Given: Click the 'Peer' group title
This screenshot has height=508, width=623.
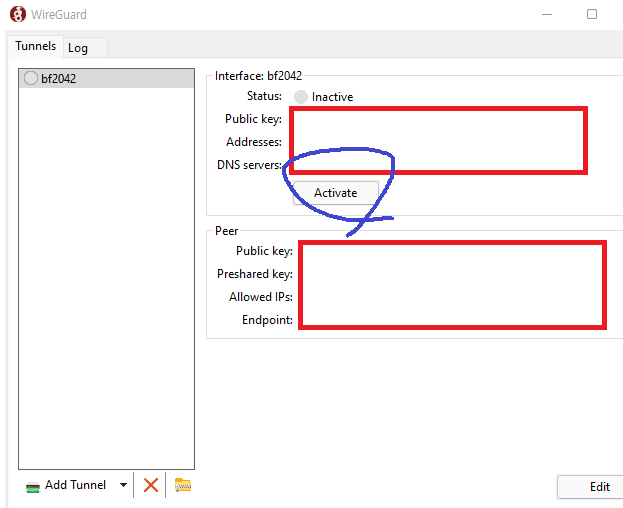Looking at the screenshot, I should (226, 231).
